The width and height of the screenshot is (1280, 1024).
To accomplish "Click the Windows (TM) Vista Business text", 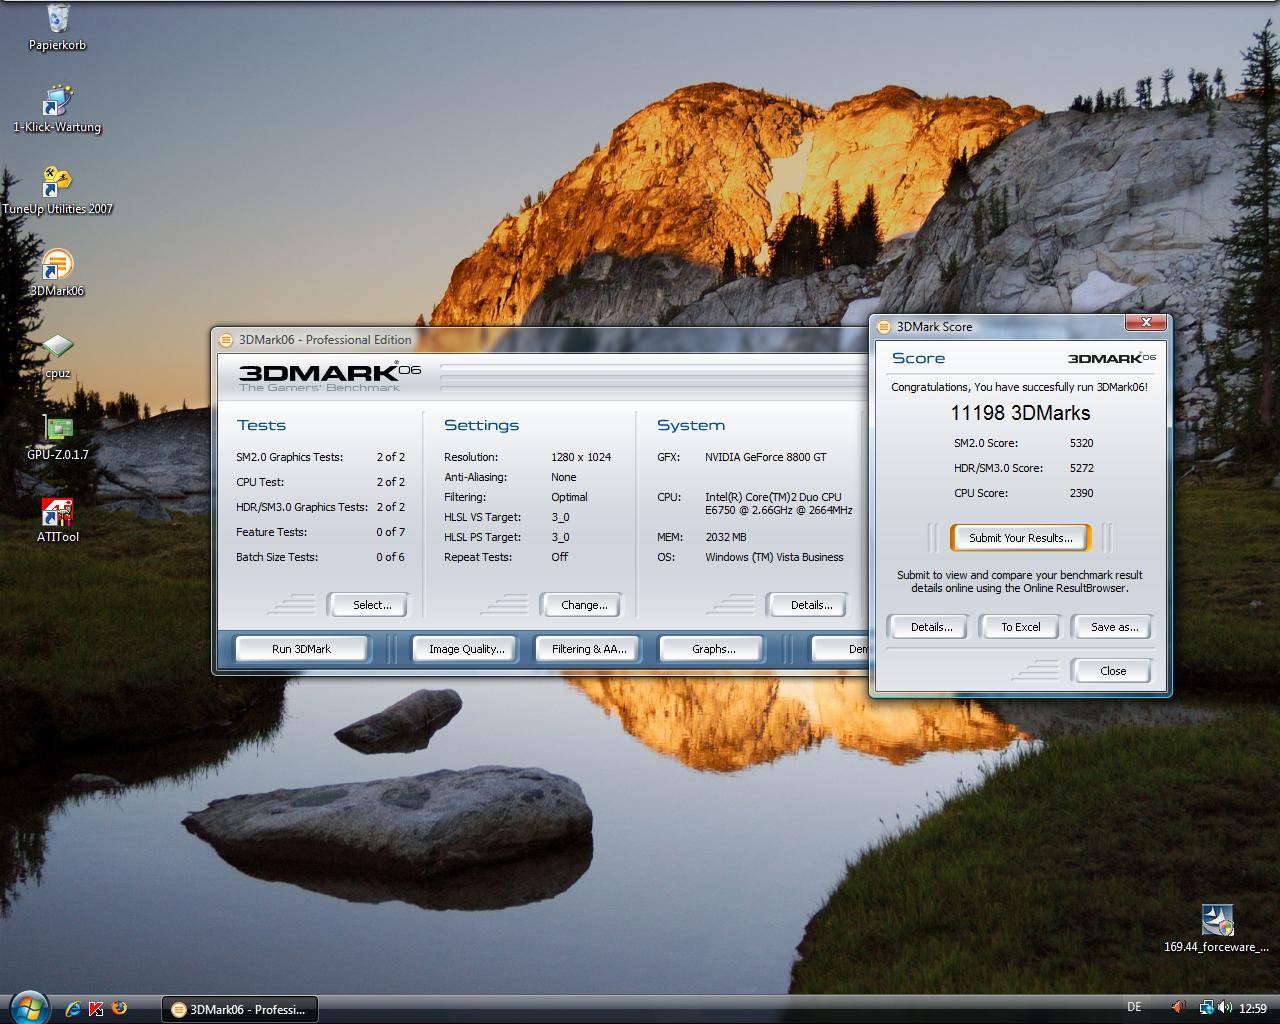I will [x=774, y=557].
